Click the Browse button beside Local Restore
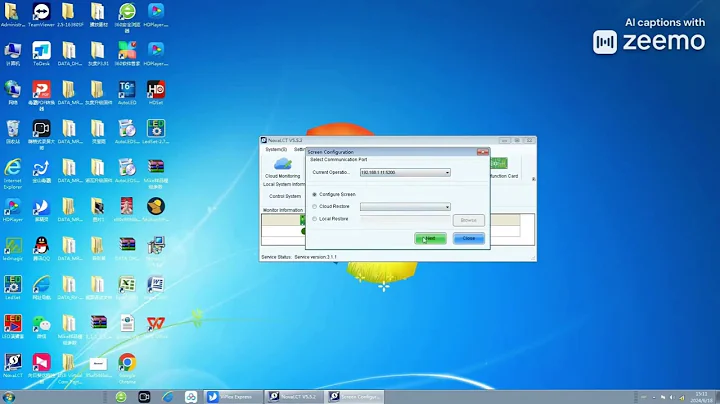Viewport: 720px width, 404px height. pos(468,220)
